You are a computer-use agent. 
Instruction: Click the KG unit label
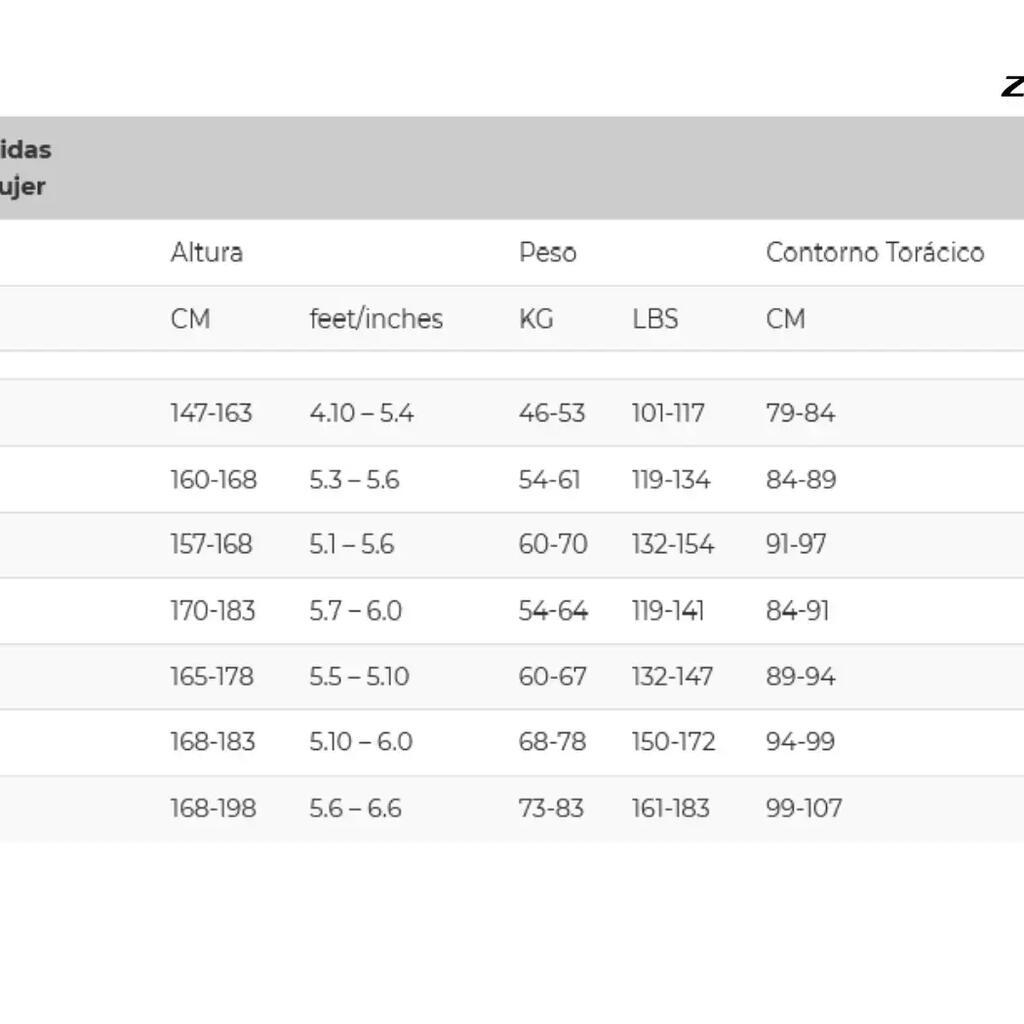(x=536, y=319)
